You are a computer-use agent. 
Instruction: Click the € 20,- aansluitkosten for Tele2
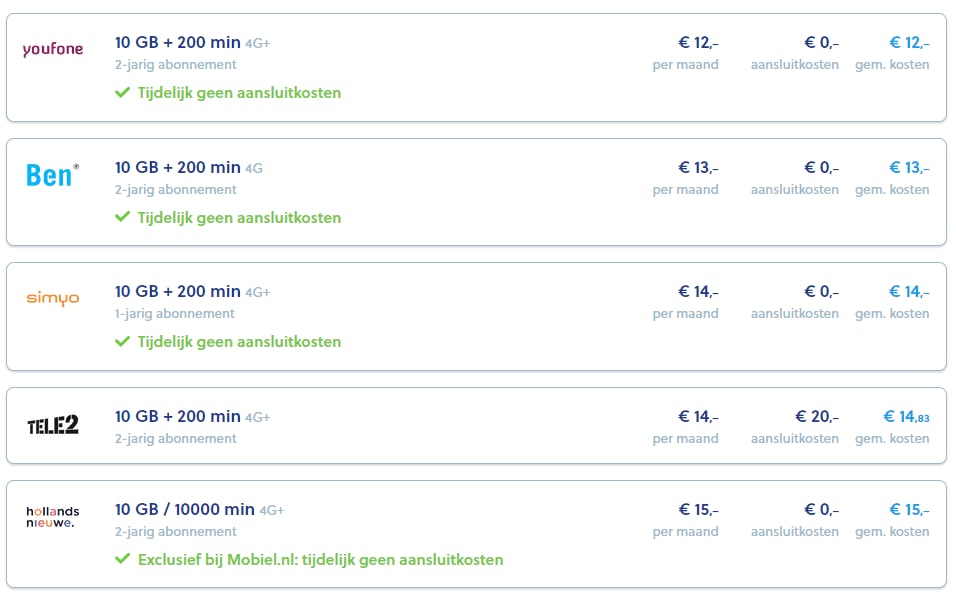click(817, 417)
